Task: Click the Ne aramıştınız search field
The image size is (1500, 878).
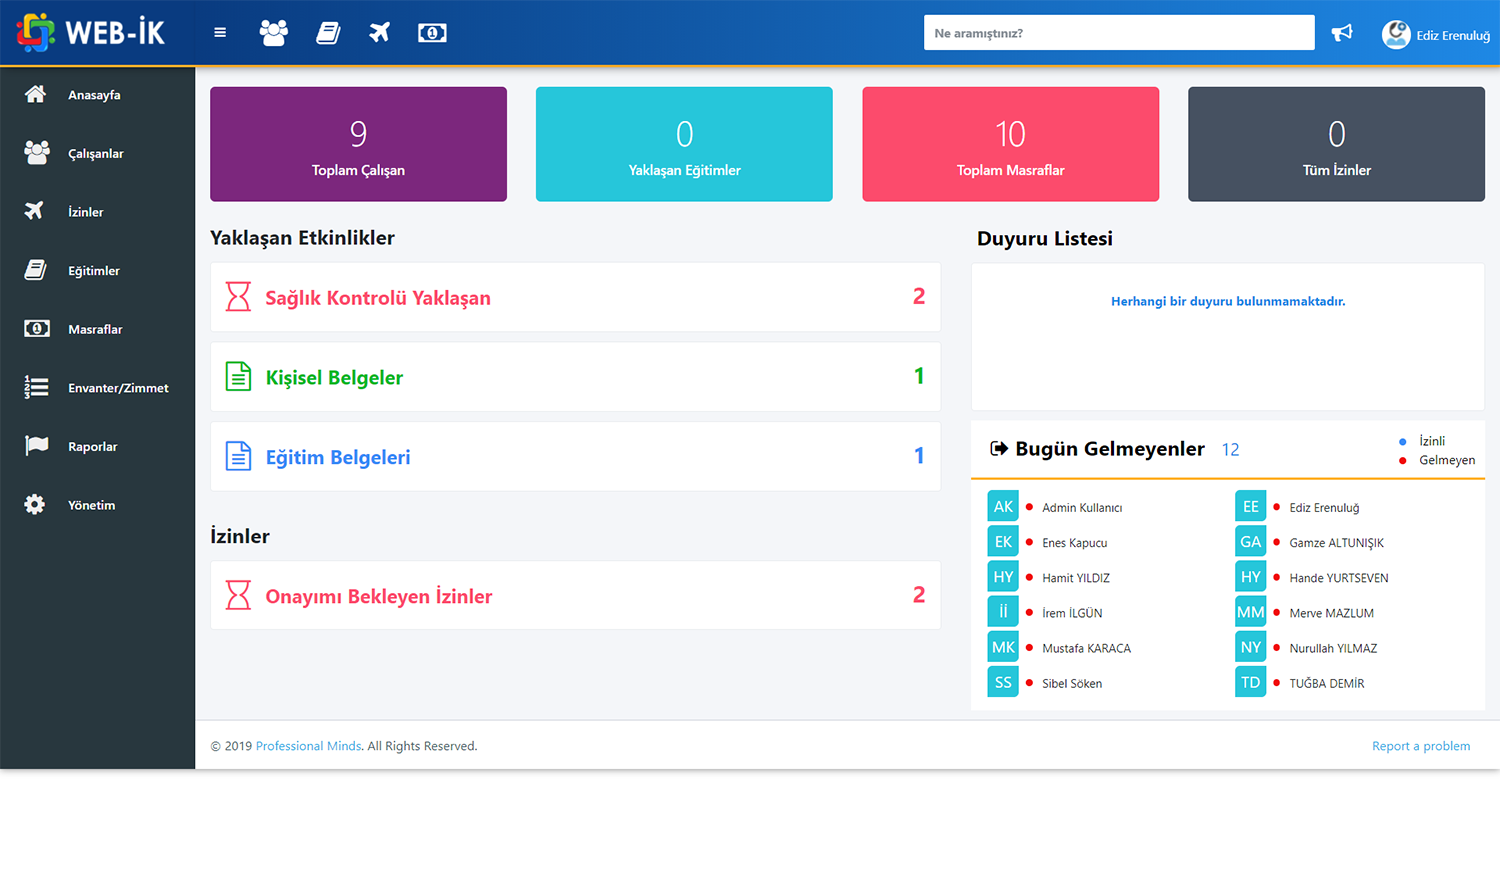Action: tap(1118, 33)
